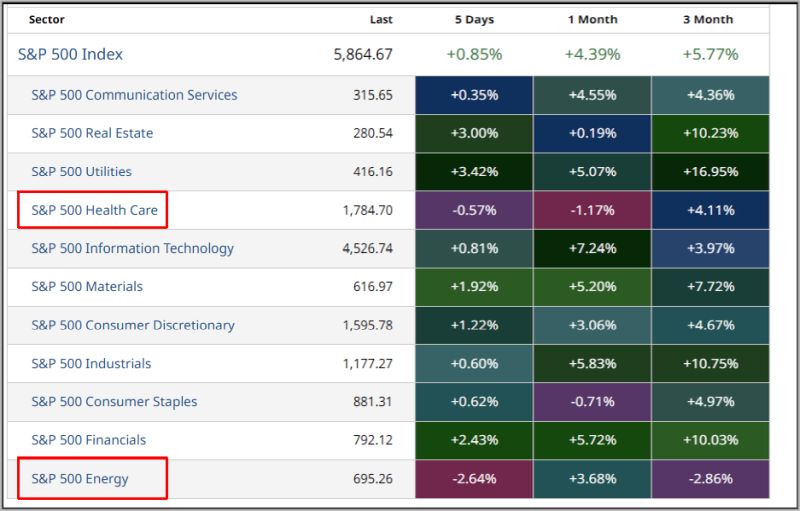Viewport: 800px width, 511px height.
Task: Click the Sector column header
Action: [47, 19]
